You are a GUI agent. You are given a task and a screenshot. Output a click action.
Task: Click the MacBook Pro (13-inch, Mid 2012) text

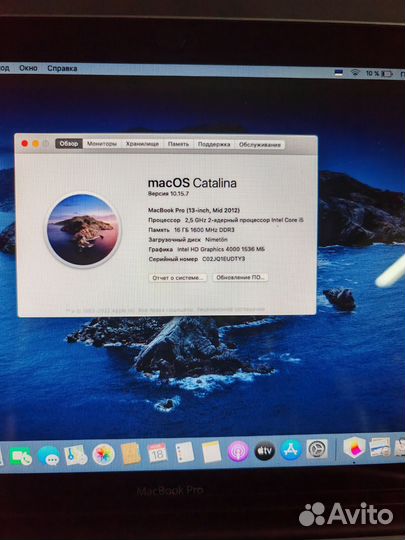pyautogui.click(x=194, y=210)
